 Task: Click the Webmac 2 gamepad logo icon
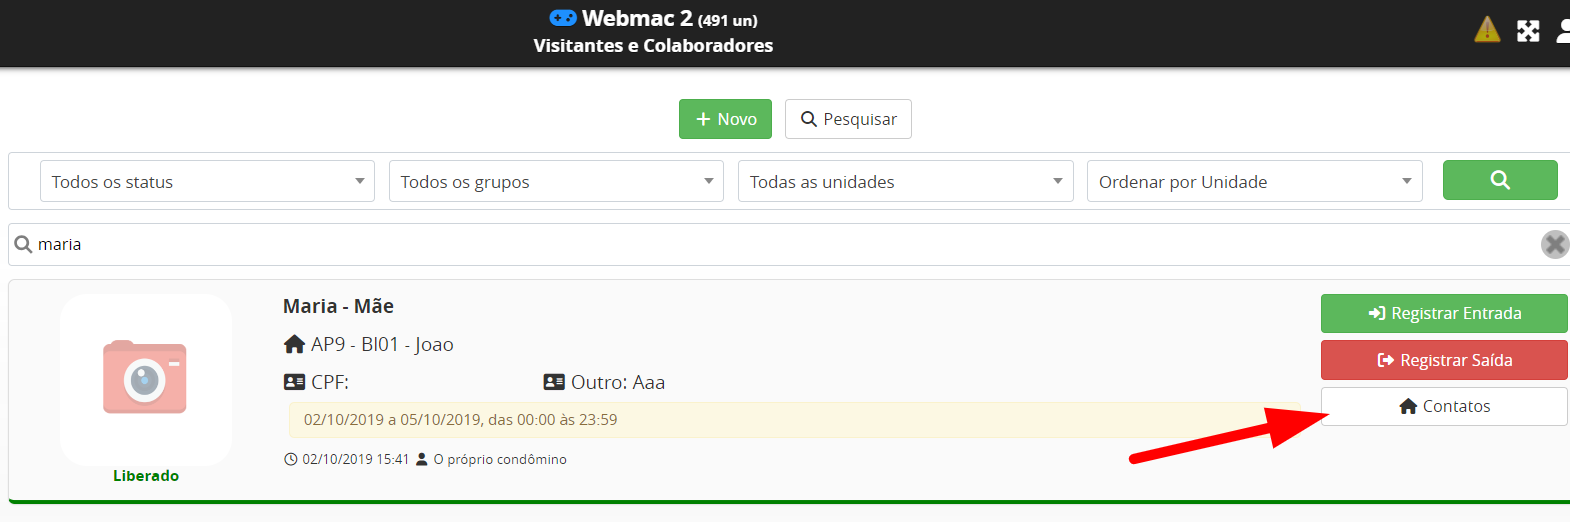(563, 18)
